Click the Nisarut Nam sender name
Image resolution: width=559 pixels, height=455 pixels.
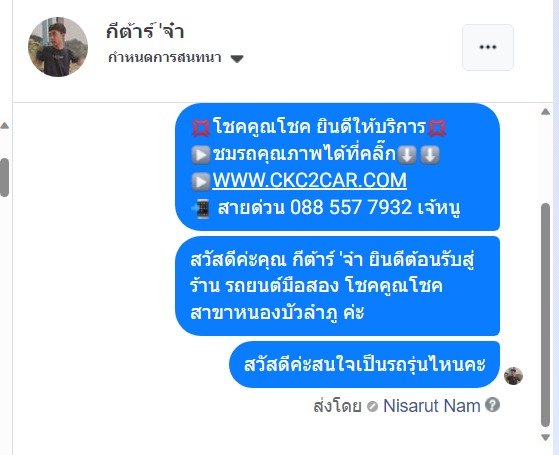(x=431, y=406)
